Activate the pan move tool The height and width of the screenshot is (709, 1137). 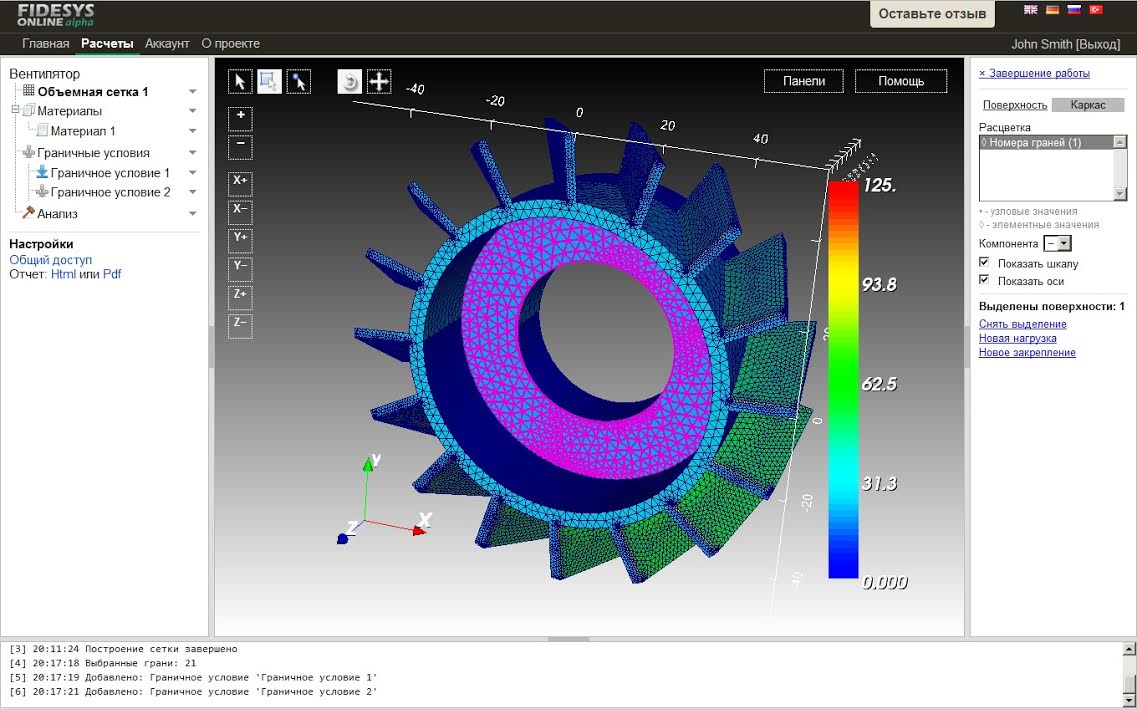click(379, 82)
